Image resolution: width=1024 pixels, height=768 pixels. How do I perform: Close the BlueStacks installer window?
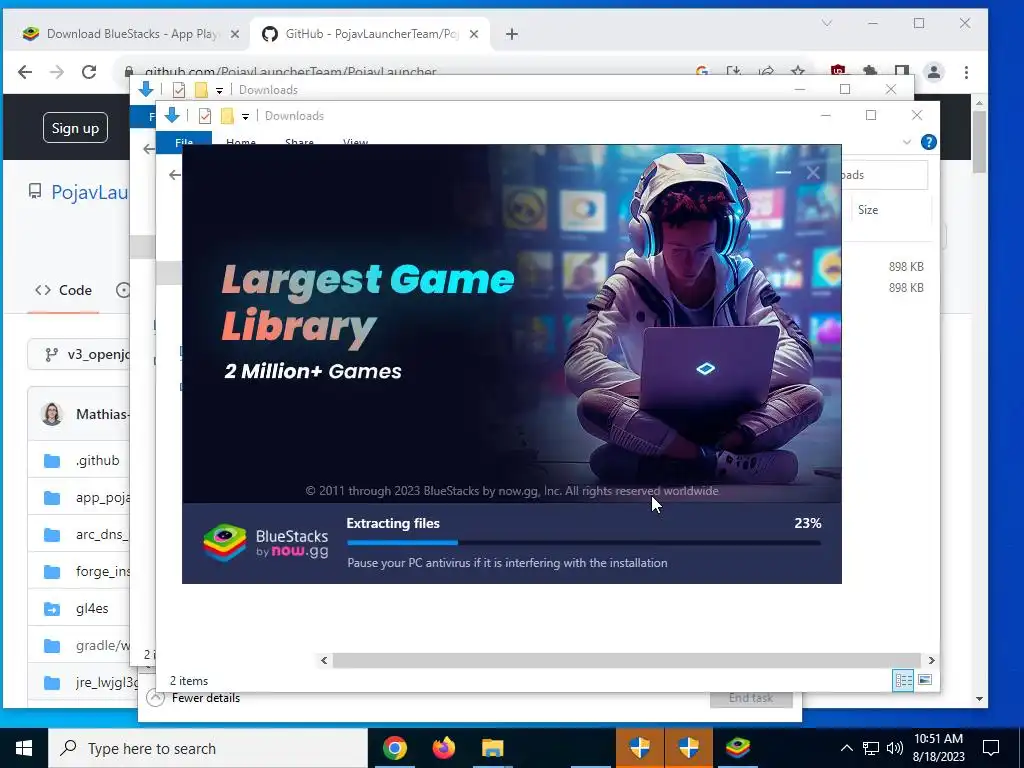click(x=813, y=172)
